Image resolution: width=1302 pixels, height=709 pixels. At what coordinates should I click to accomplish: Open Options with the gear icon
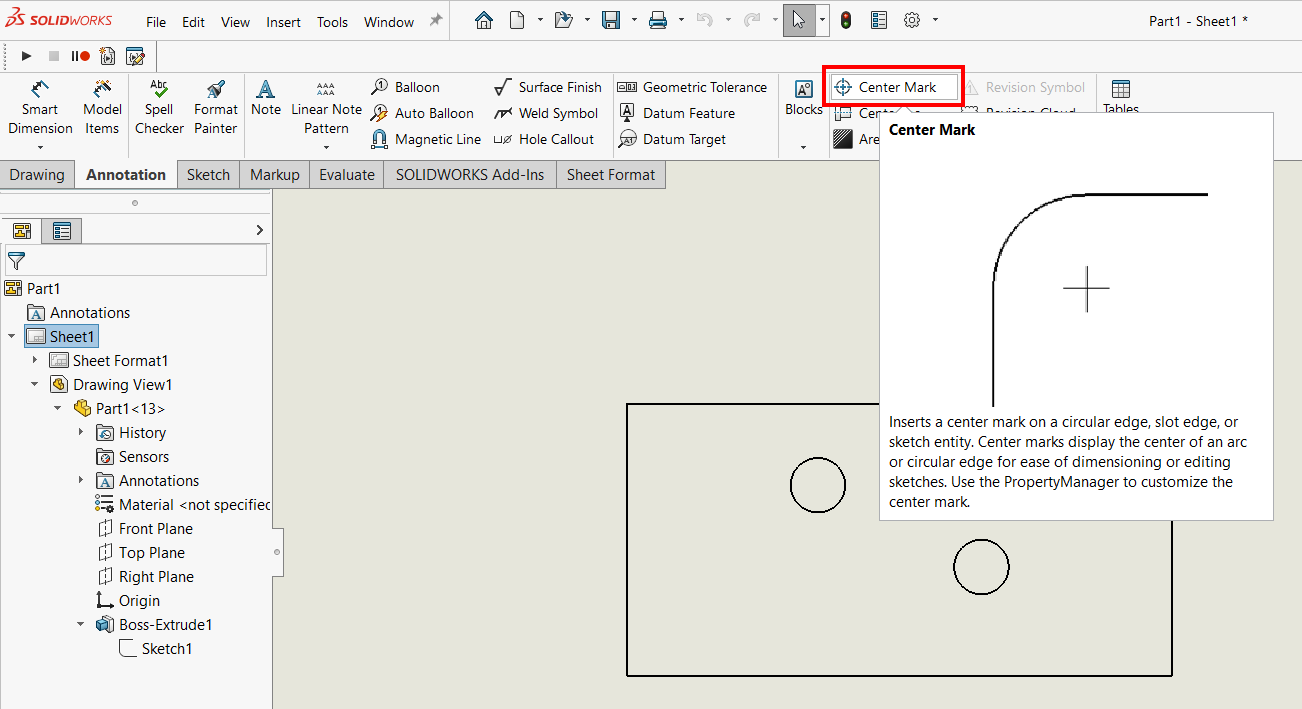(x=912, y=20)
